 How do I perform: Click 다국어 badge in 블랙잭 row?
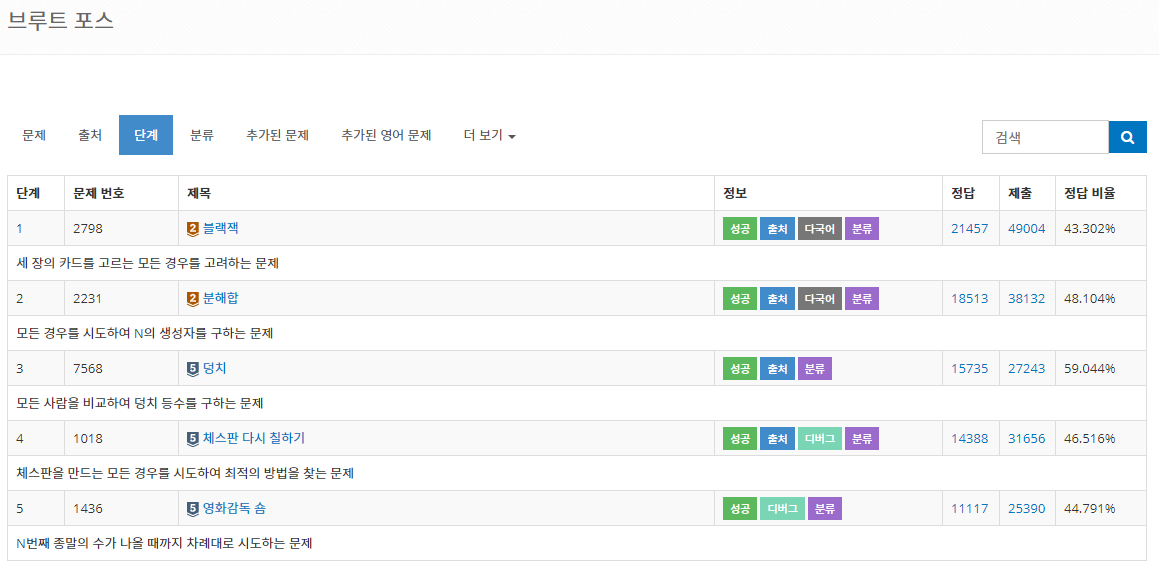point(820,229)
